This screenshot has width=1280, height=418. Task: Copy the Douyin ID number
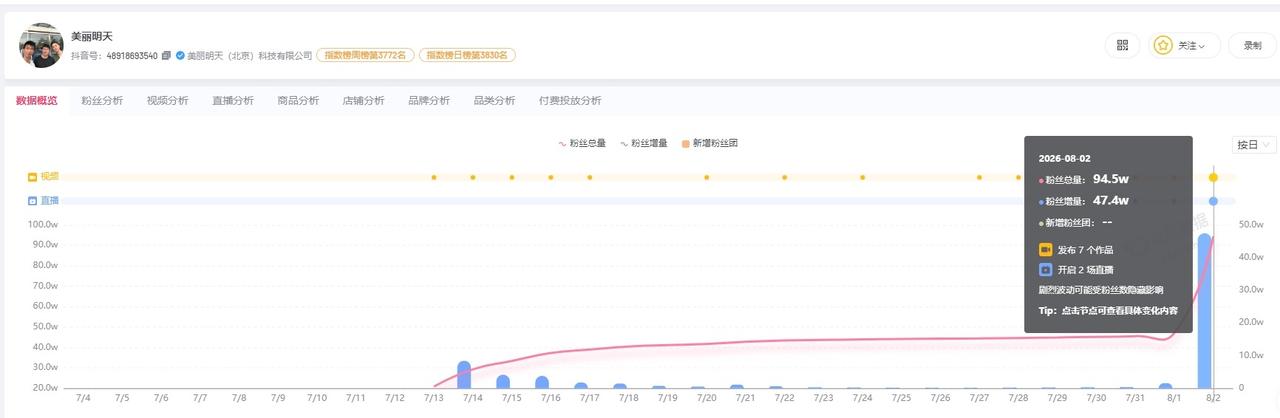pos(166,56)
